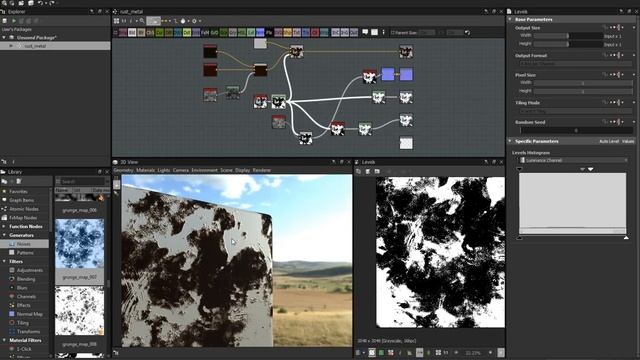Open the Camera menu in 3D View

[x=181, y=170]
